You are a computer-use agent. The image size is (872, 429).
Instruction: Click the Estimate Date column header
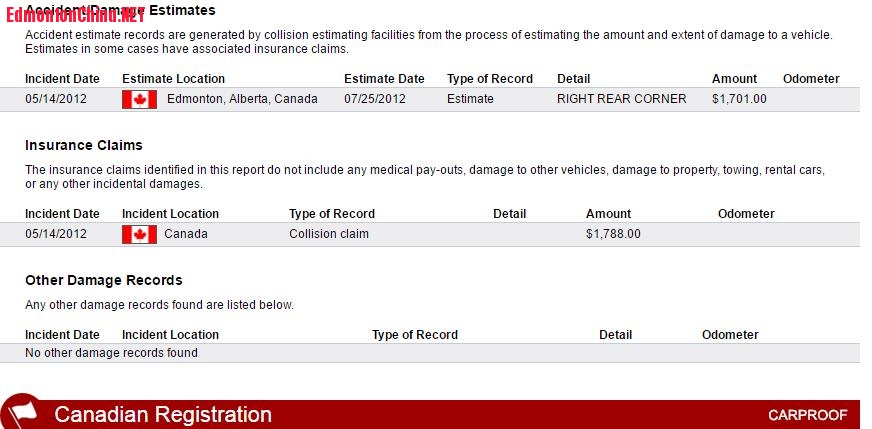(x=384, y=79)
